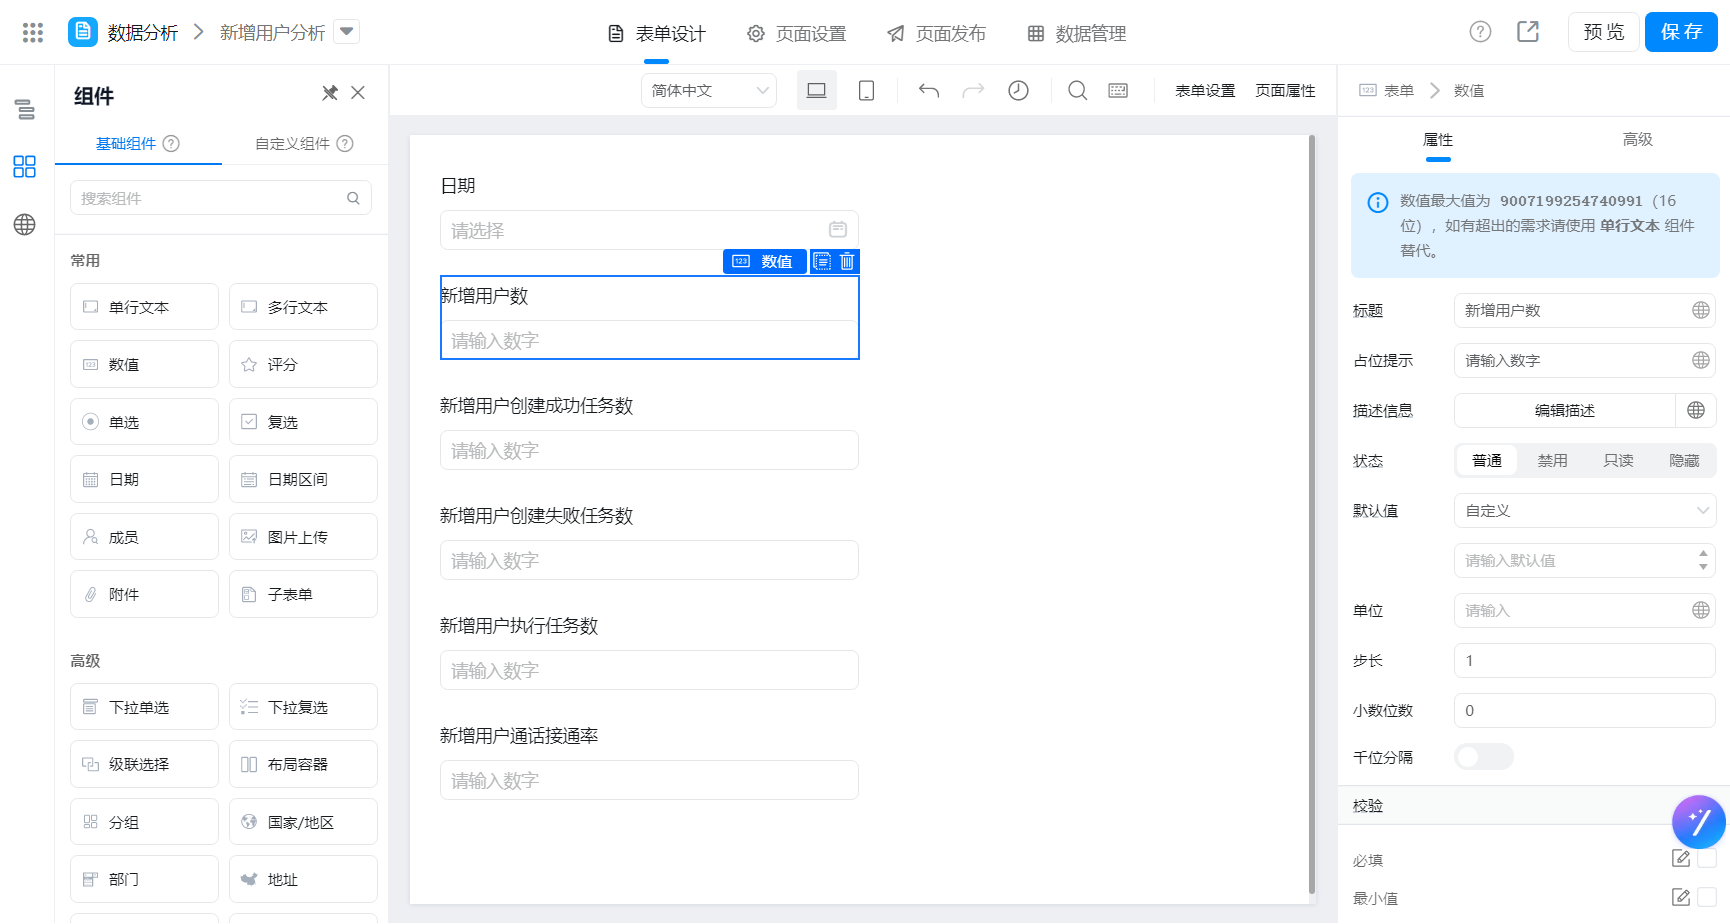Open the 新增用户分析 page dropdown arrow

(346, 32)
